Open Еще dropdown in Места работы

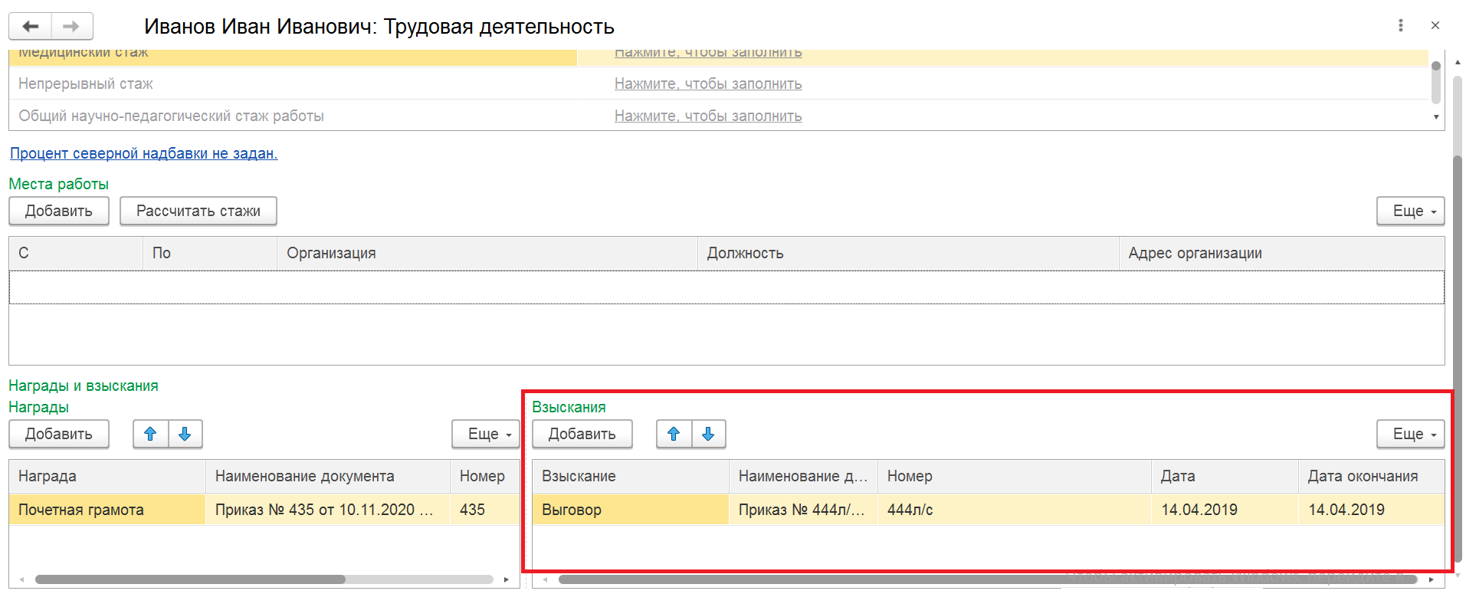pyautogui.click(x=1410, y=211)
